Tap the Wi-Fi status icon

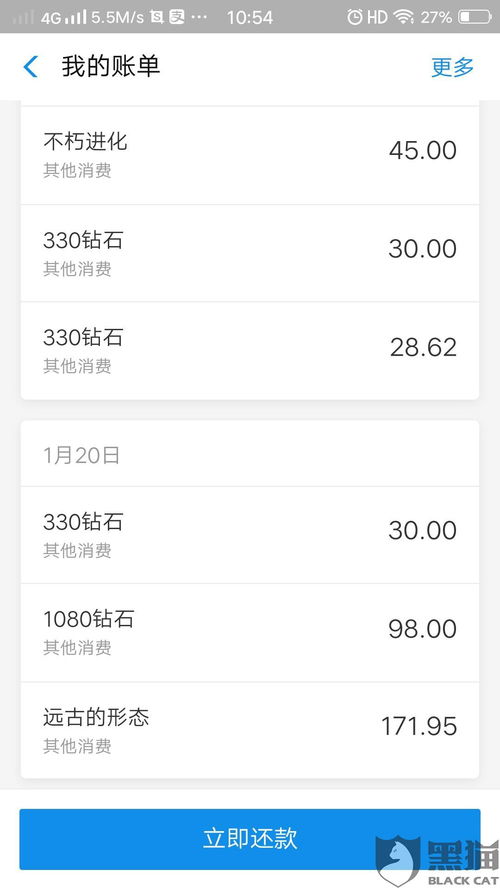pyautogui.click(x=404, y=17)
